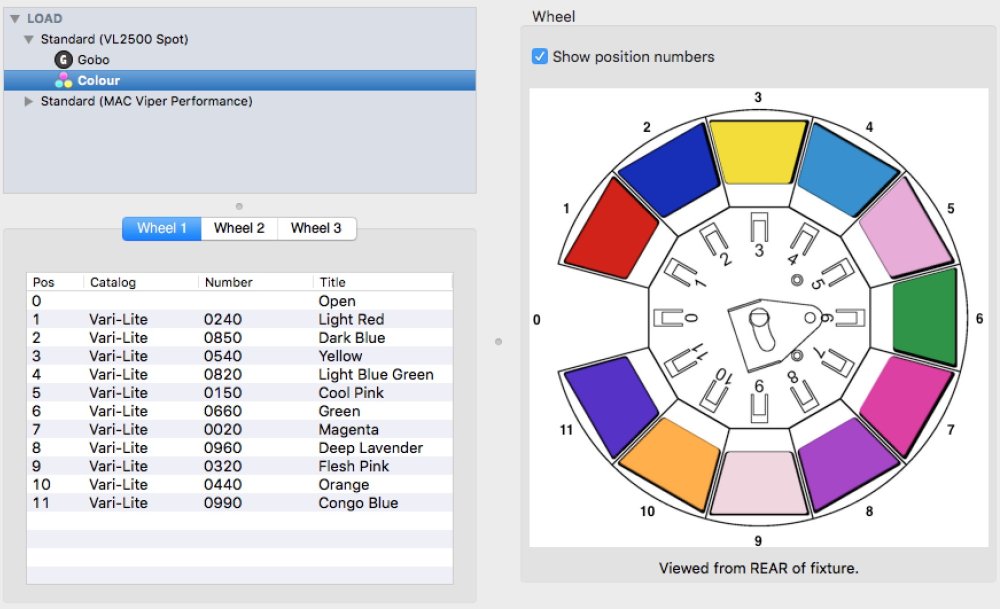This screenshot has width=1000, height=609.
Task: Click the Gobo icon for VL2500 Spot
Action: tap(64, 61)
